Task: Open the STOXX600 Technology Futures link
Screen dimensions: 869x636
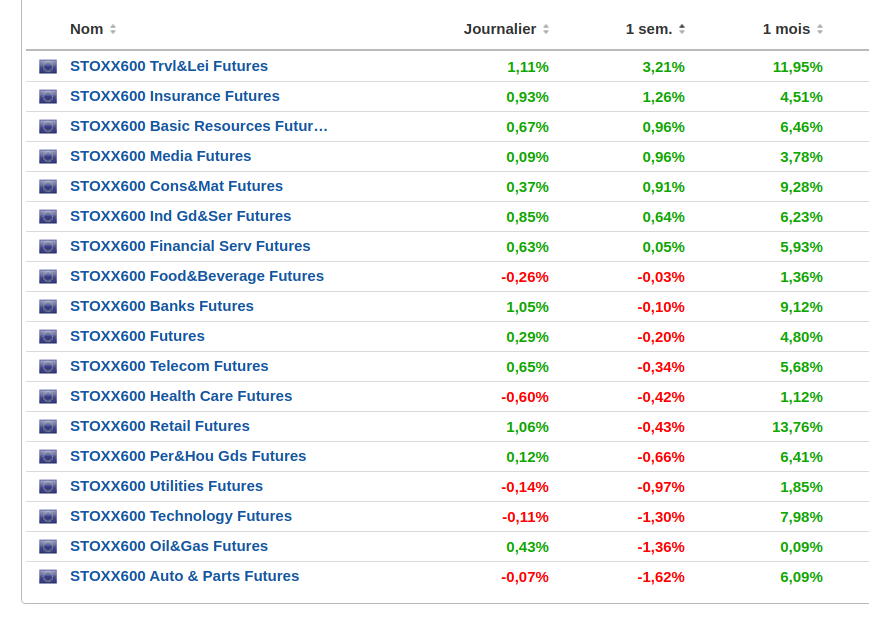Action: 180,516
